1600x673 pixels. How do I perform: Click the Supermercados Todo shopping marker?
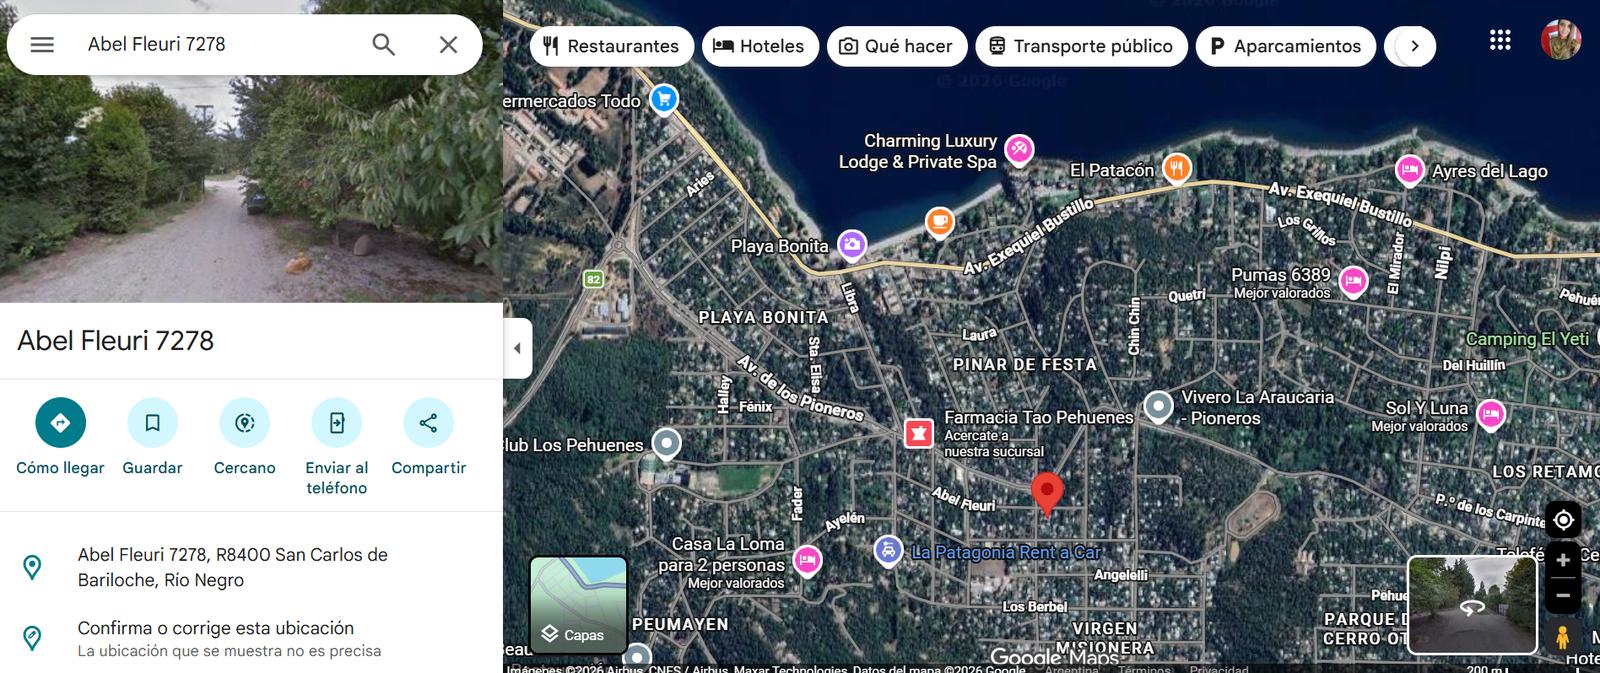663,99
